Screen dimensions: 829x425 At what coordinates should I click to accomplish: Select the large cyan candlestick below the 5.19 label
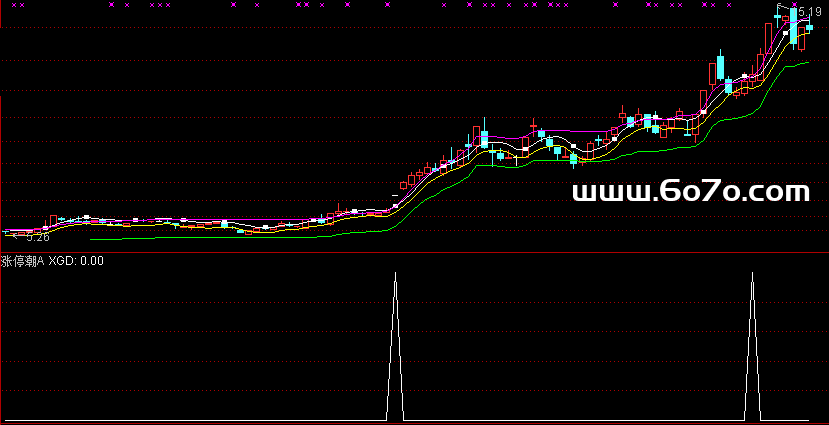[x=793, y=30]
